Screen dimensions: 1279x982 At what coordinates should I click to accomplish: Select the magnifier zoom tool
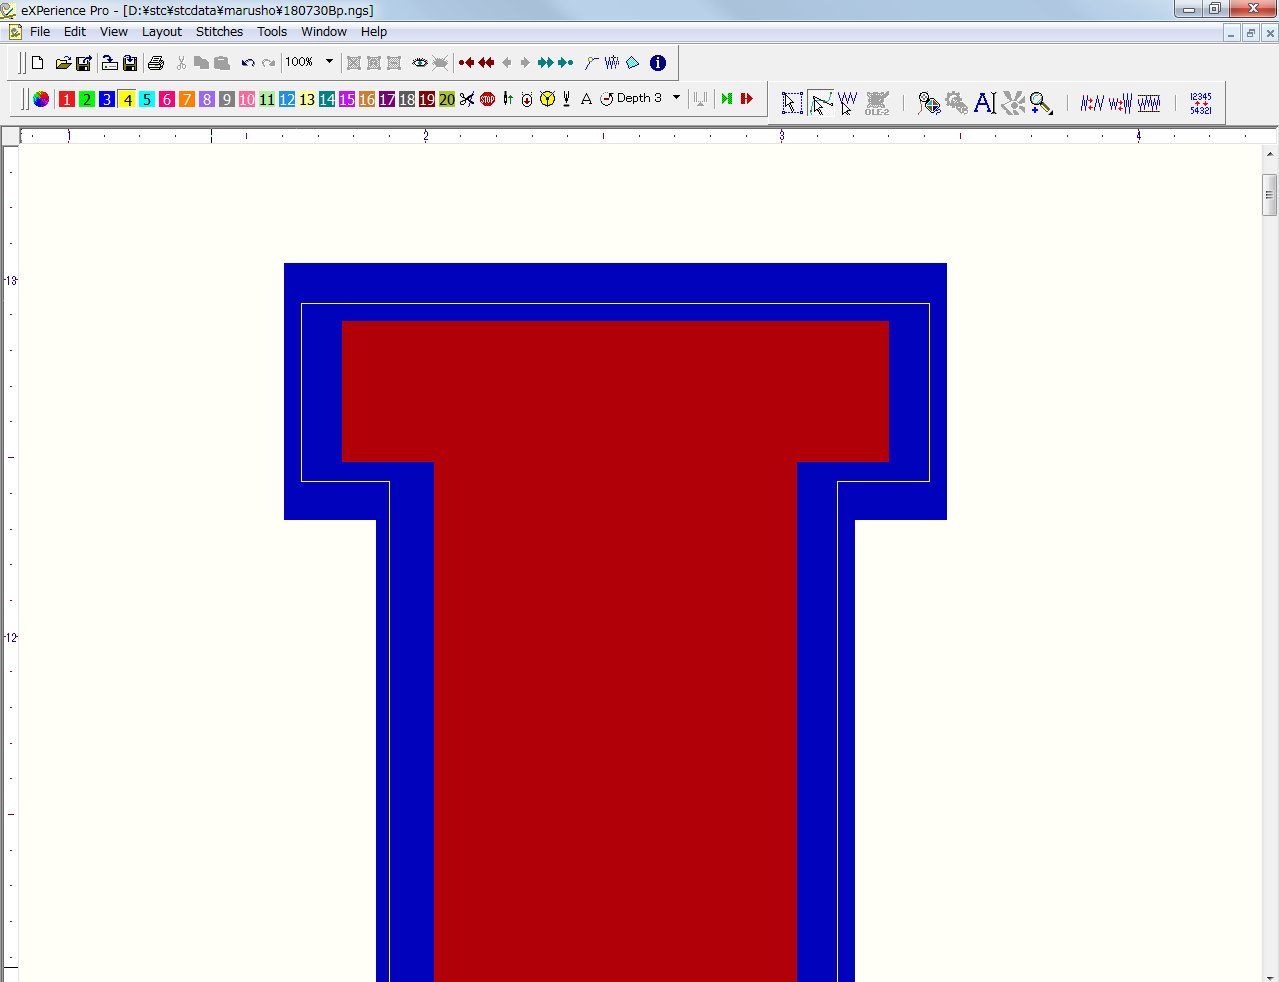pyautogui.click(x=1041, y=103)
